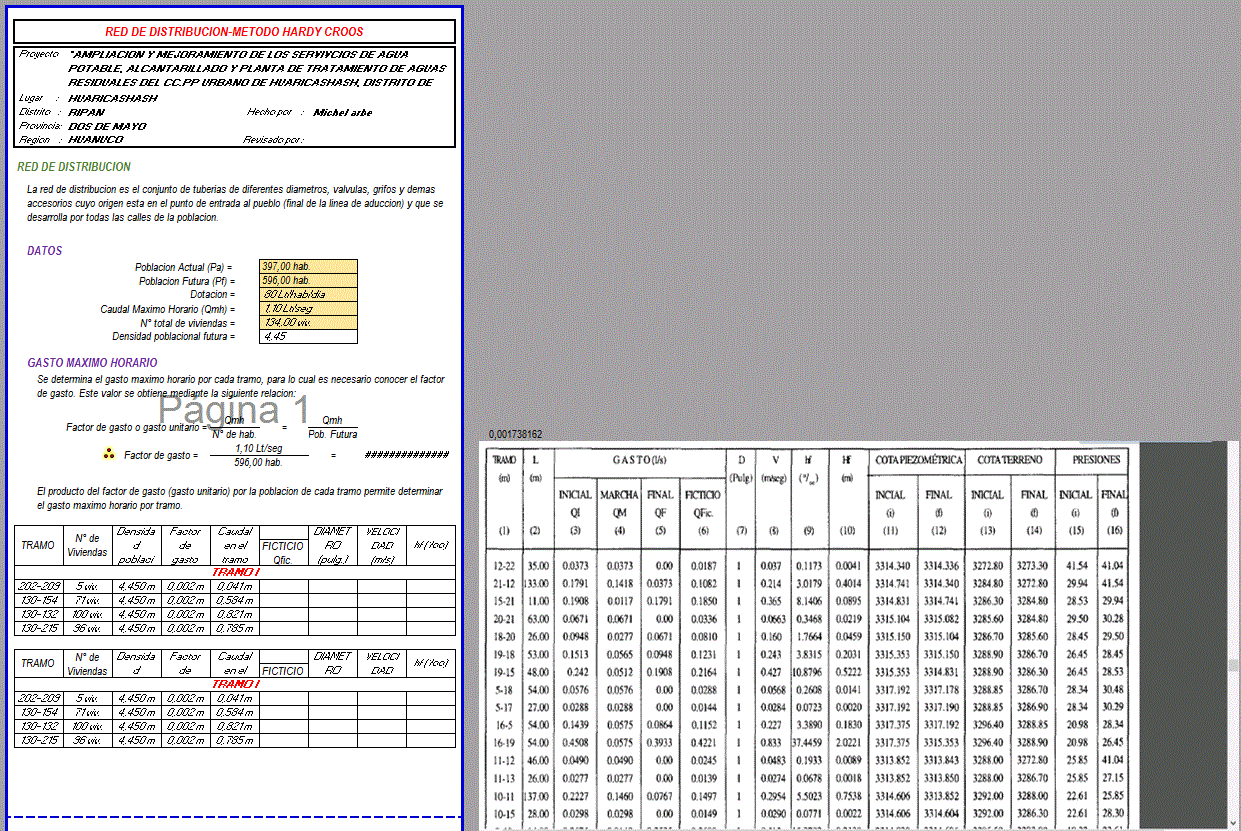Select the Provincia value 'DOS DE MAYO'
This screenshot has height=831, width=1241.
pyautogui.click(x=107, y=126)
